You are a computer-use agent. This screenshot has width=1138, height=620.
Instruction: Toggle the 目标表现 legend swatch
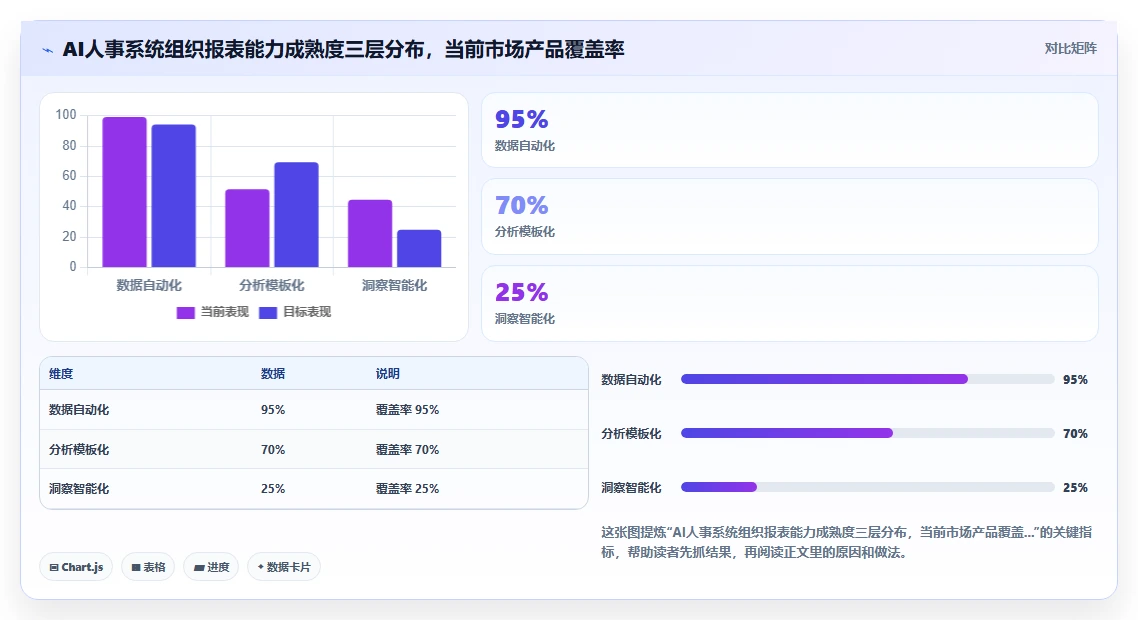point(268,312)
